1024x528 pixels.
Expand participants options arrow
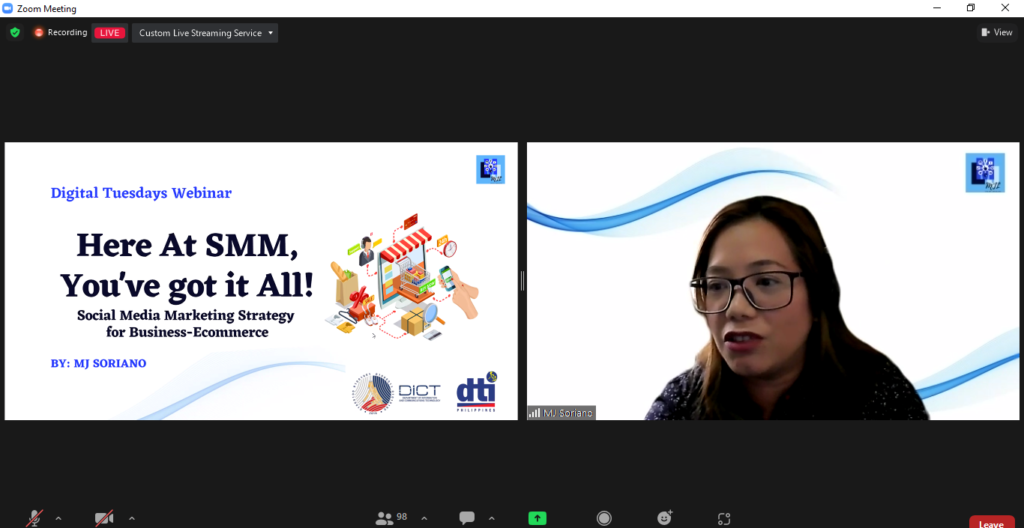(x=424, y=518)
